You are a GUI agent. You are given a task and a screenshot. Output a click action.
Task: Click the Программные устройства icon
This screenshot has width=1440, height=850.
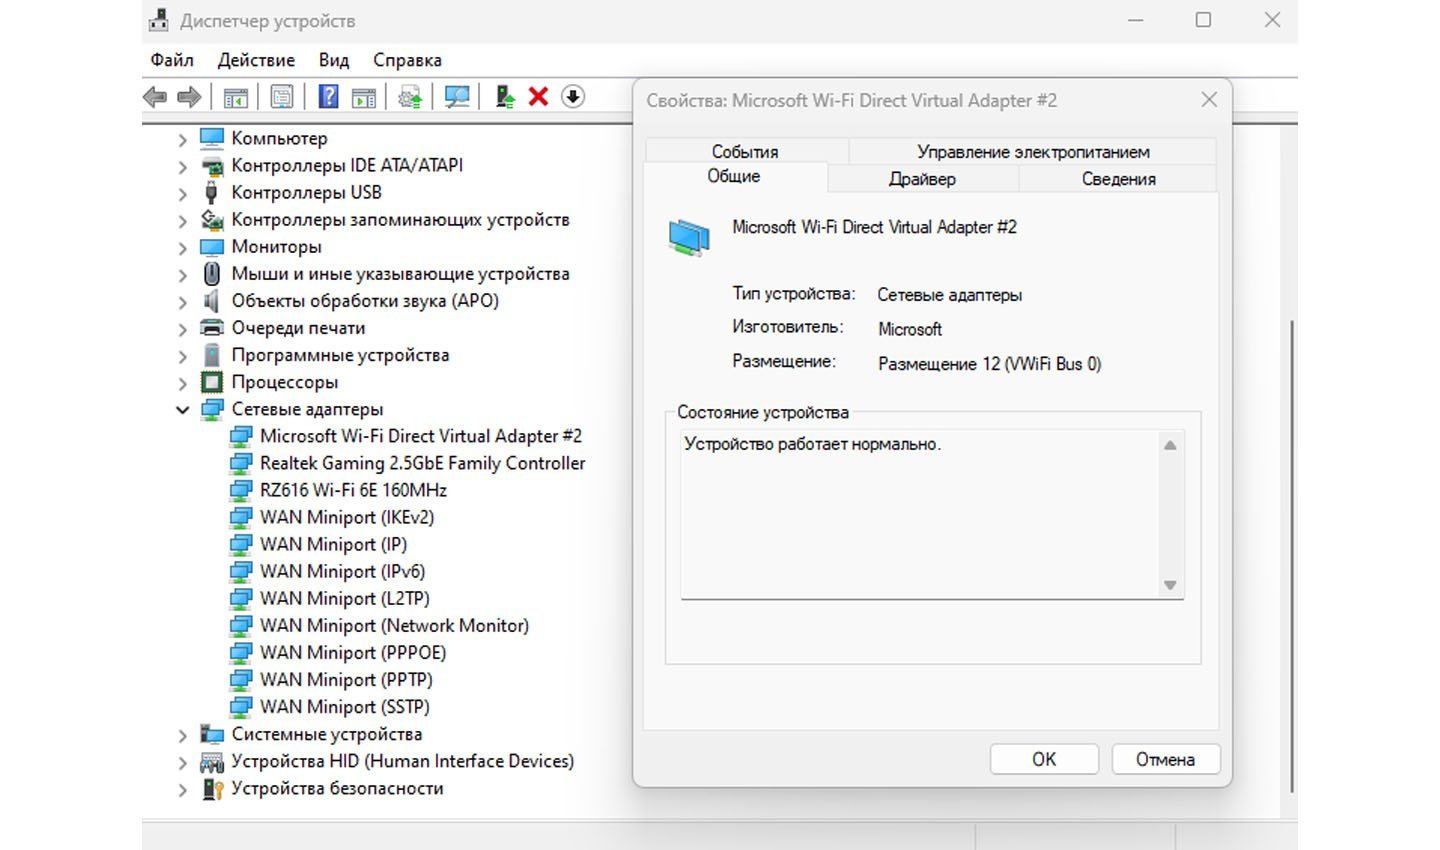[x=211, y=354]
